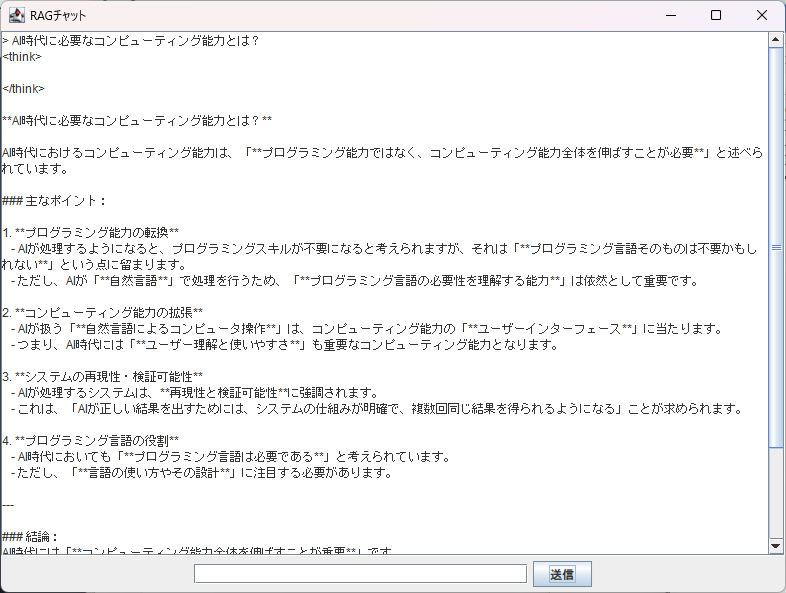Screen dimensions: 786x593
Task: Click the システムの再現性・検証可能性 item line
Action: point(108,376)
